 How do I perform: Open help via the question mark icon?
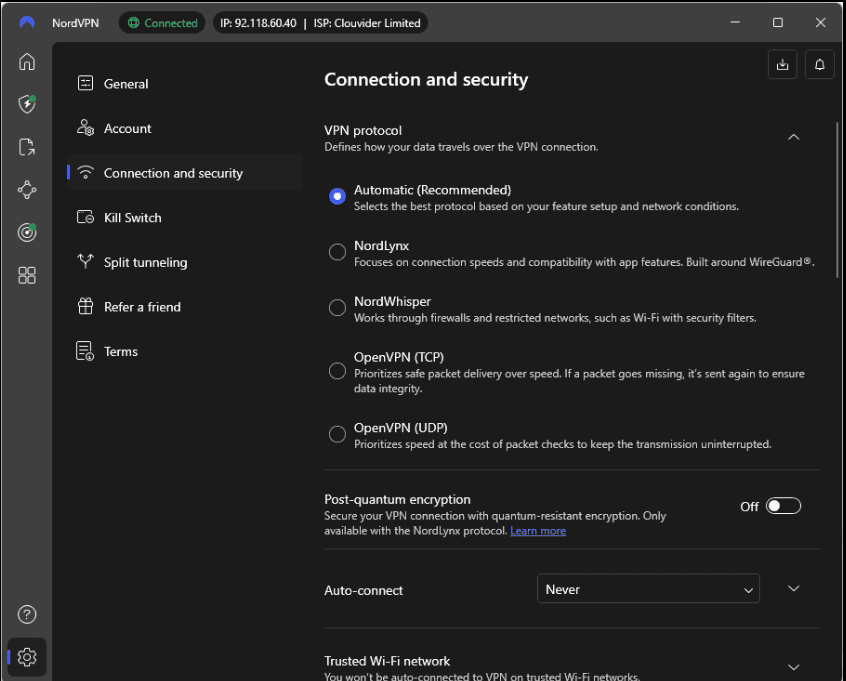pos(26,614)
